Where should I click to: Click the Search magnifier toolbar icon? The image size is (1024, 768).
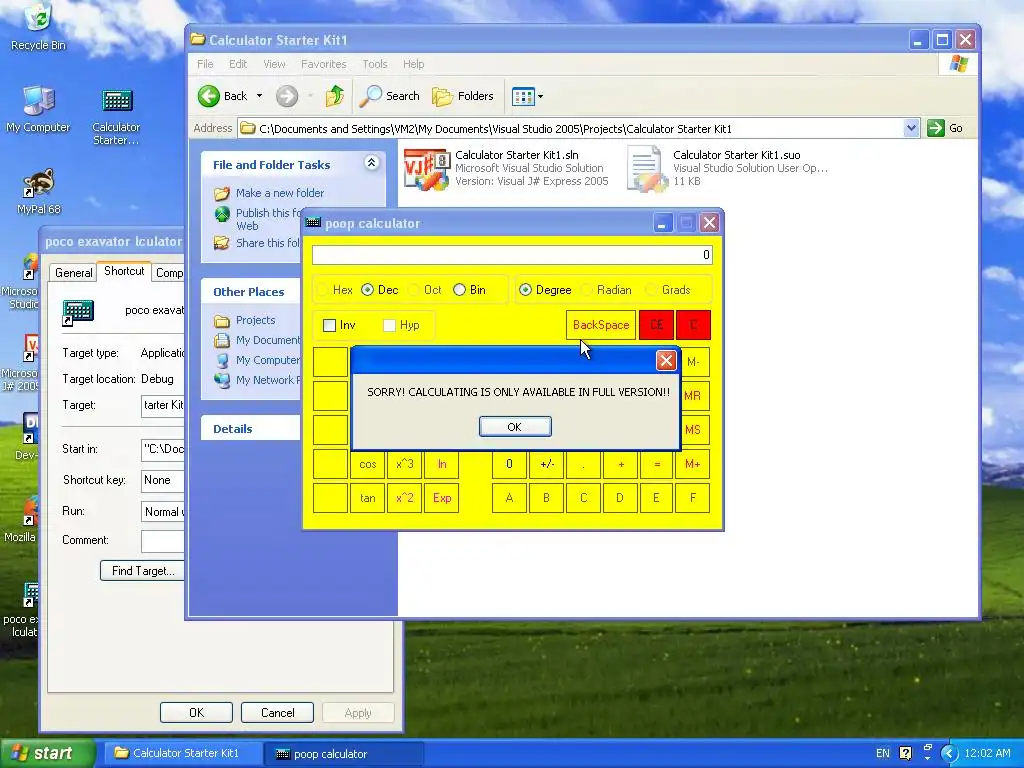click(x=370, y=96)
